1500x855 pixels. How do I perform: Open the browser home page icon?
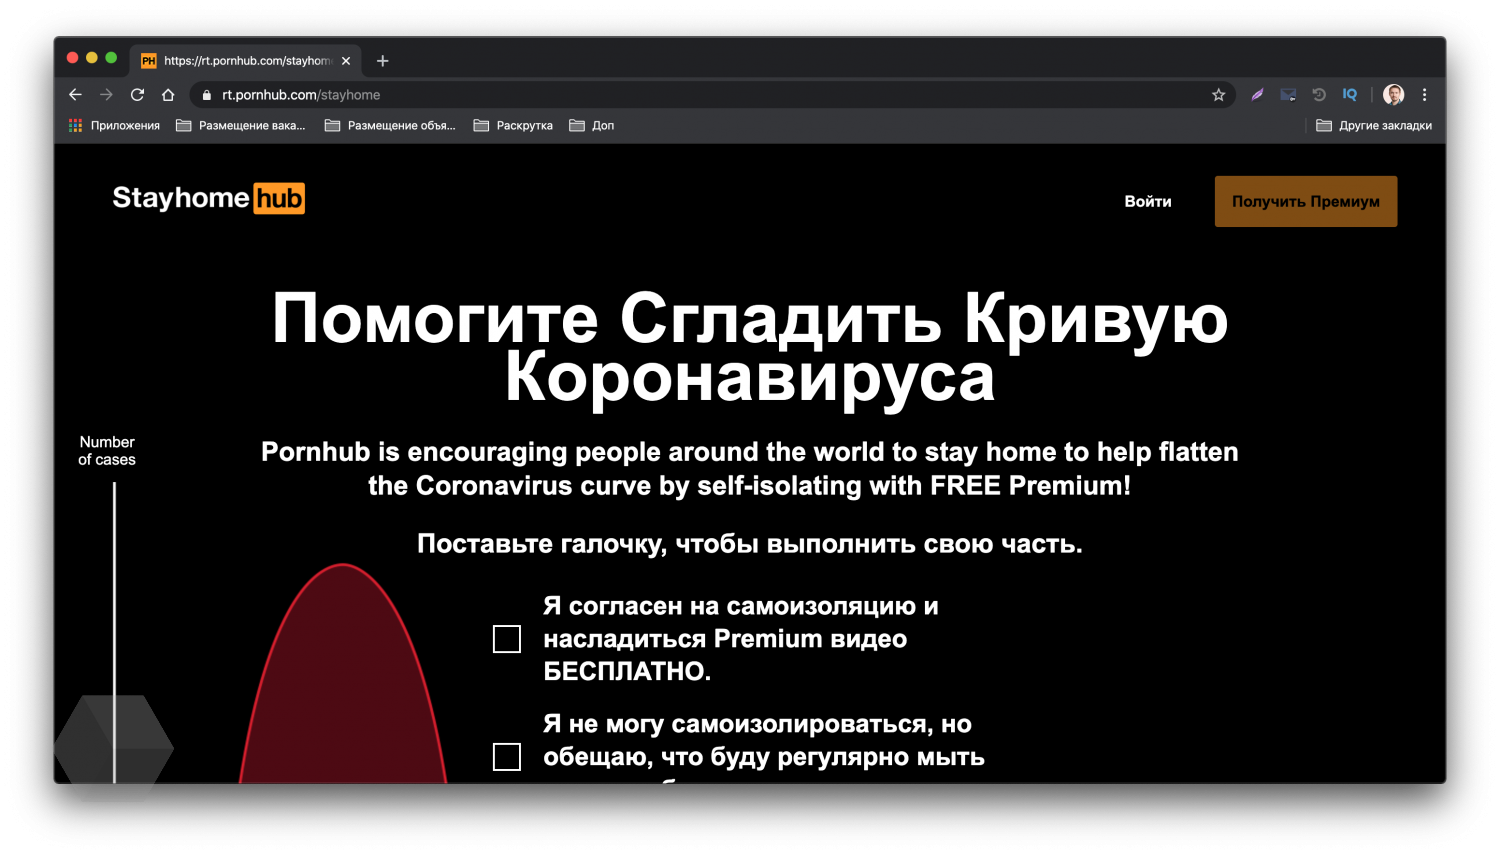coord(168,95)
